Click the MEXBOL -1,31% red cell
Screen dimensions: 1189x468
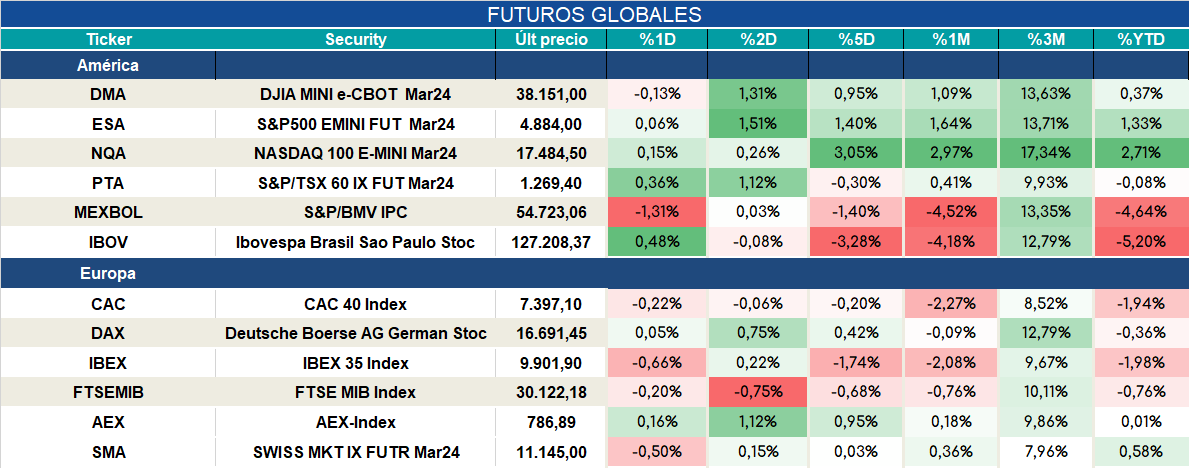point(658,212)
